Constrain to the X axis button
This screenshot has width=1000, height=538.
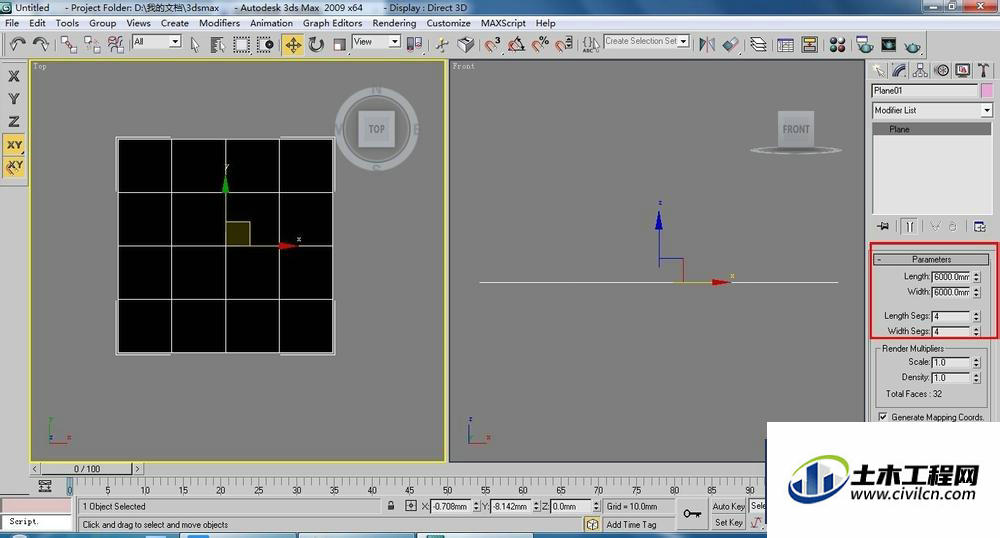pyautogui.click(x=13, y=76)
